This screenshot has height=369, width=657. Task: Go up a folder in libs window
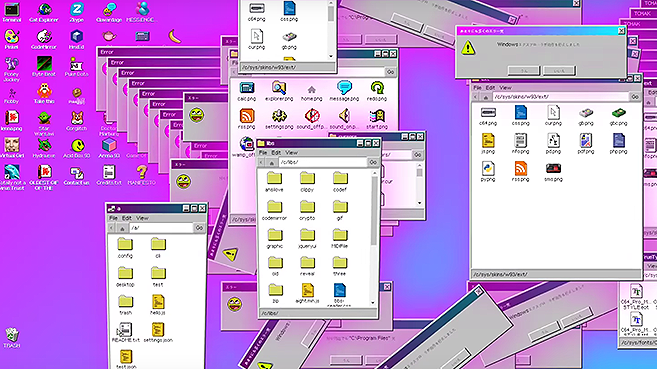272,162
